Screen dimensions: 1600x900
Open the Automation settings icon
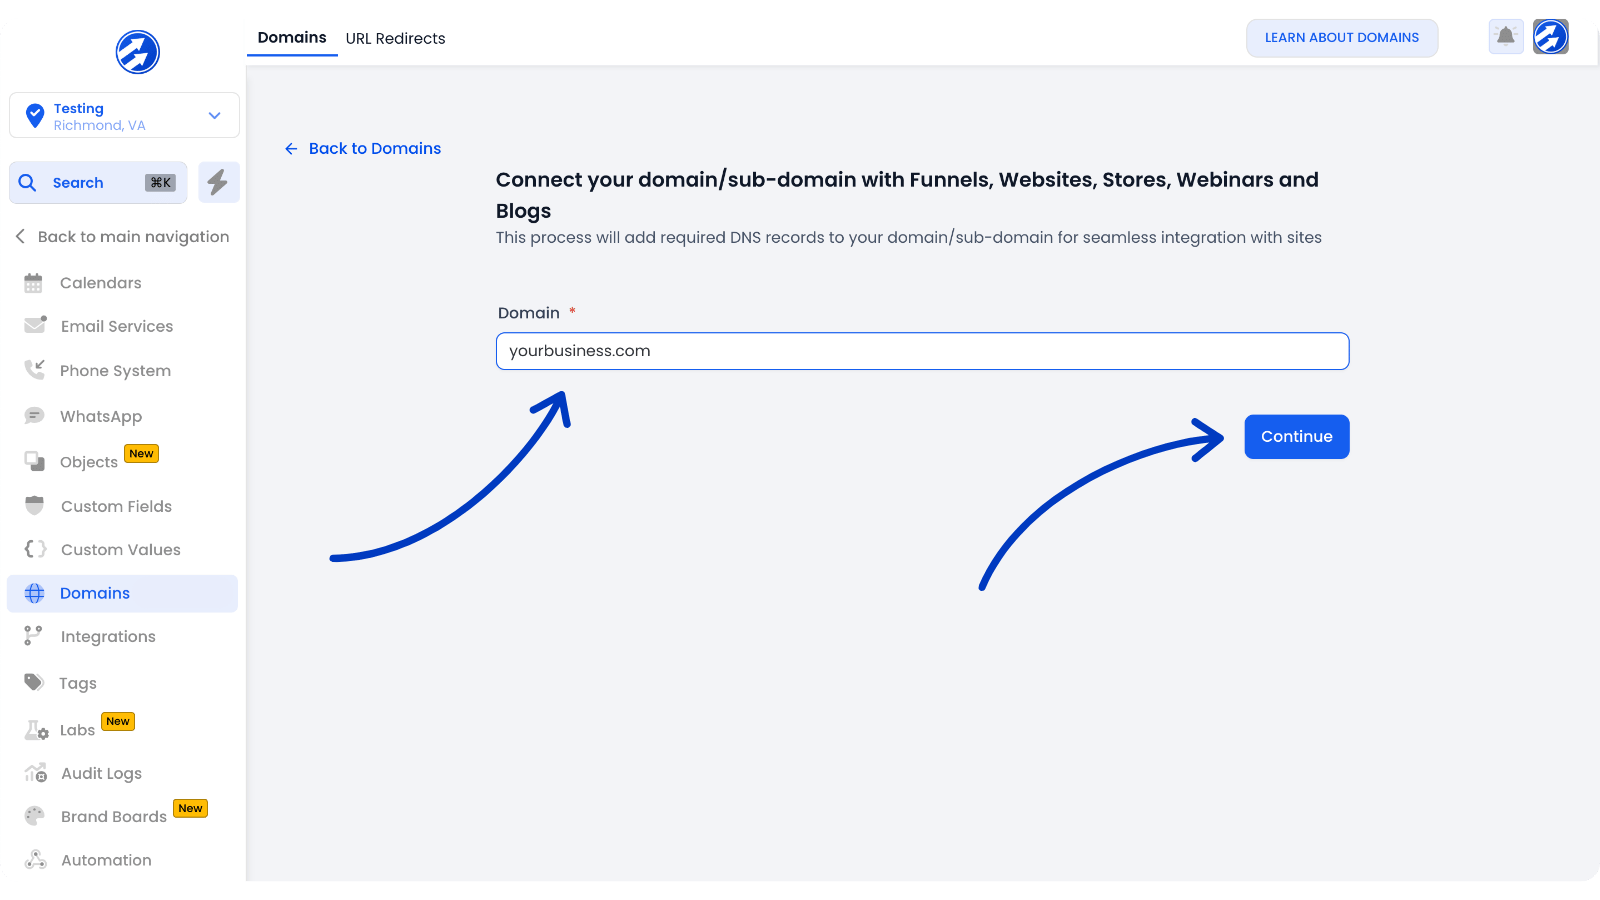(34, 859)
